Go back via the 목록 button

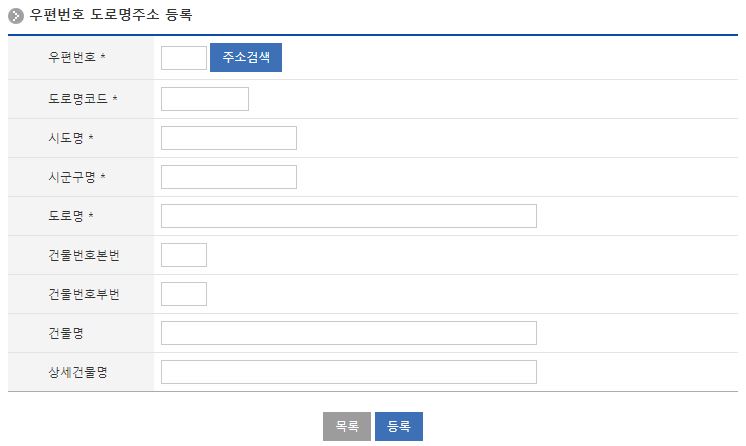tap(347, 426)
